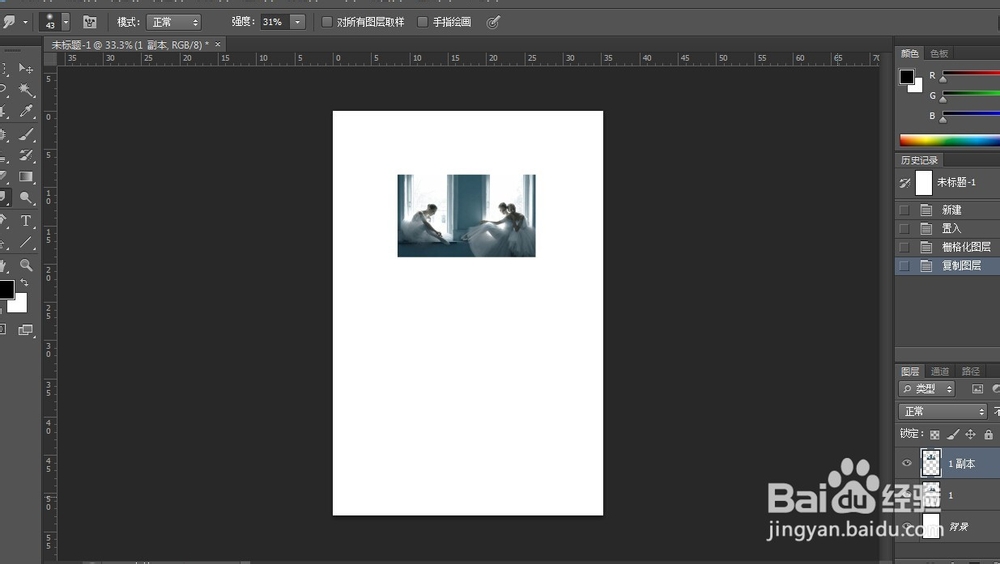Switch to the 色板 panel tab

click(x=939, y=54)
